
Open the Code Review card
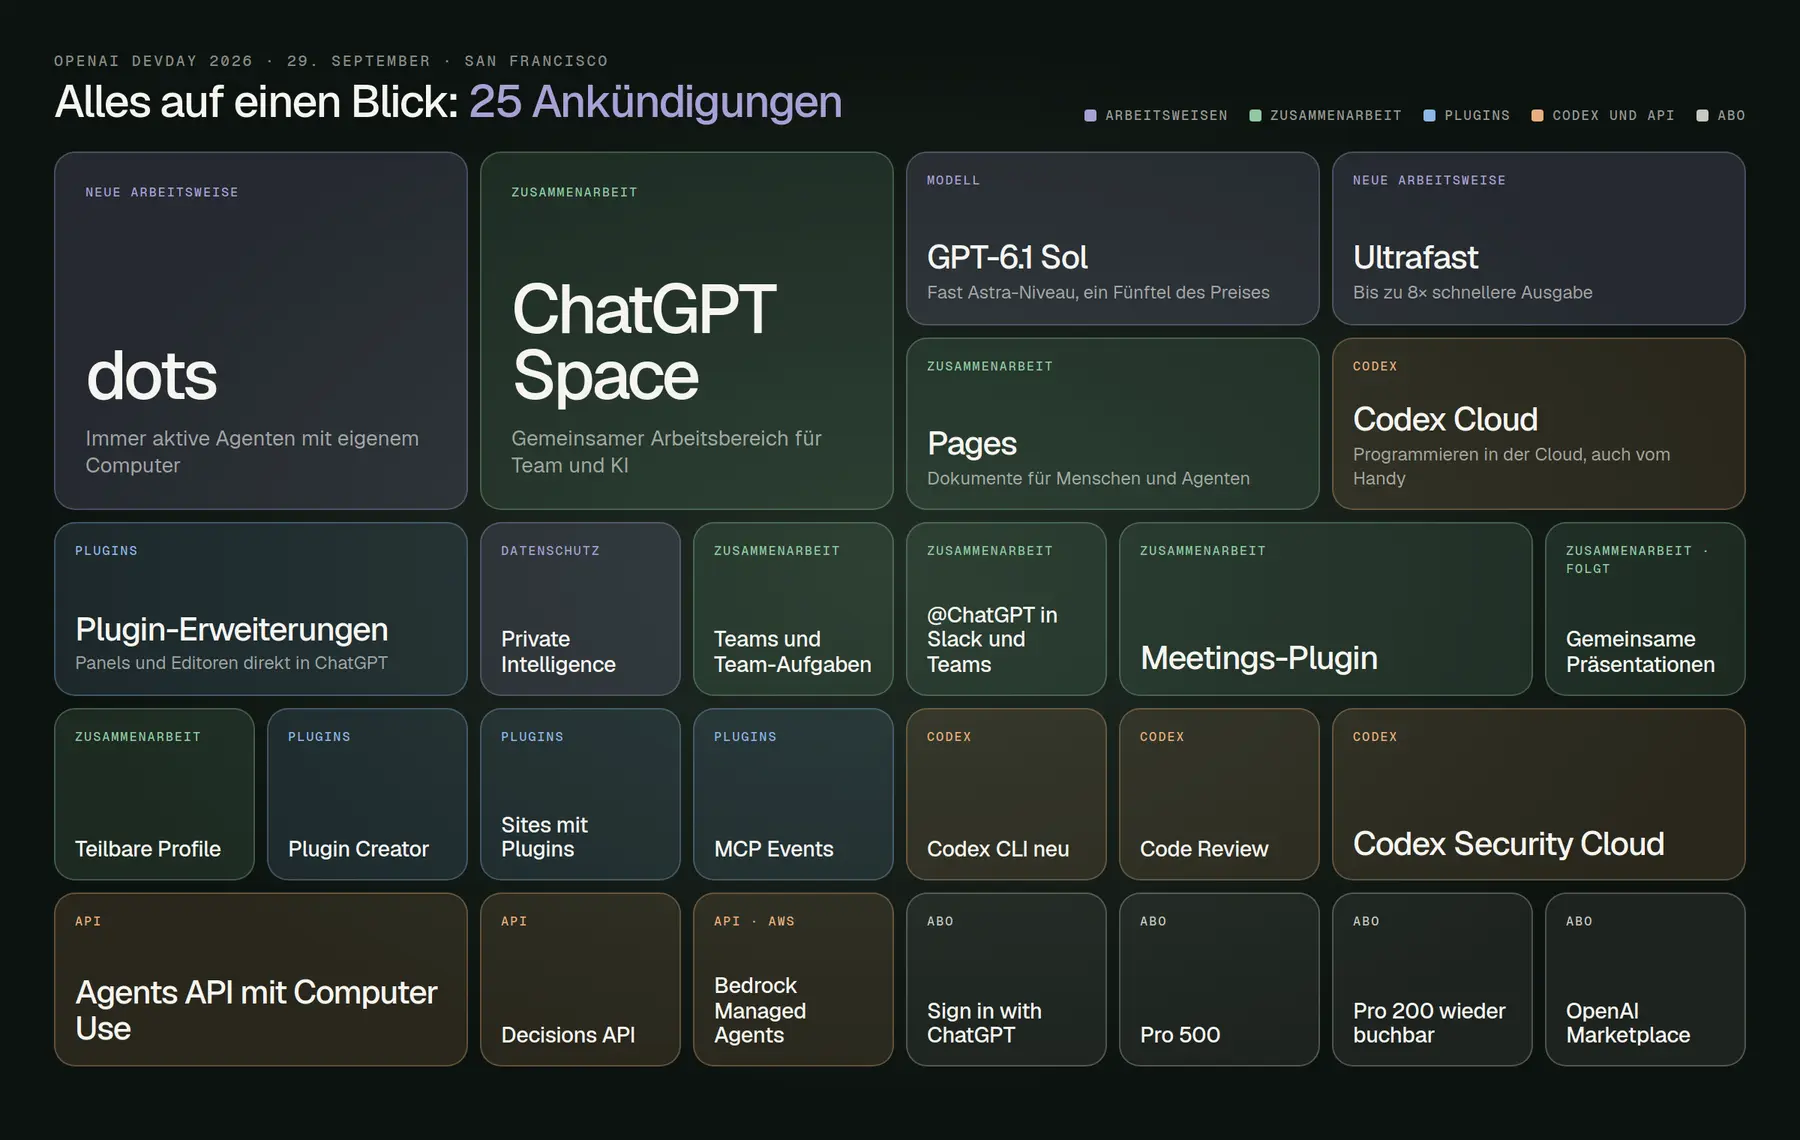(1219, 795)
